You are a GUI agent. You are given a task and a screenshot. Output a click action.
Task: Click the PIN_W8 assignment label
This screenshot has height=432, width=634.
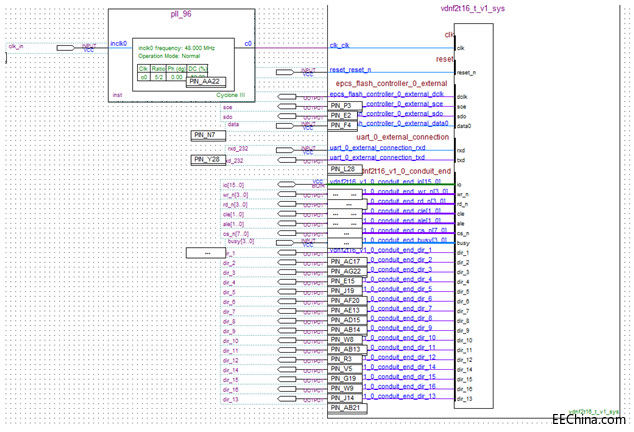click(x=345, y=340)
